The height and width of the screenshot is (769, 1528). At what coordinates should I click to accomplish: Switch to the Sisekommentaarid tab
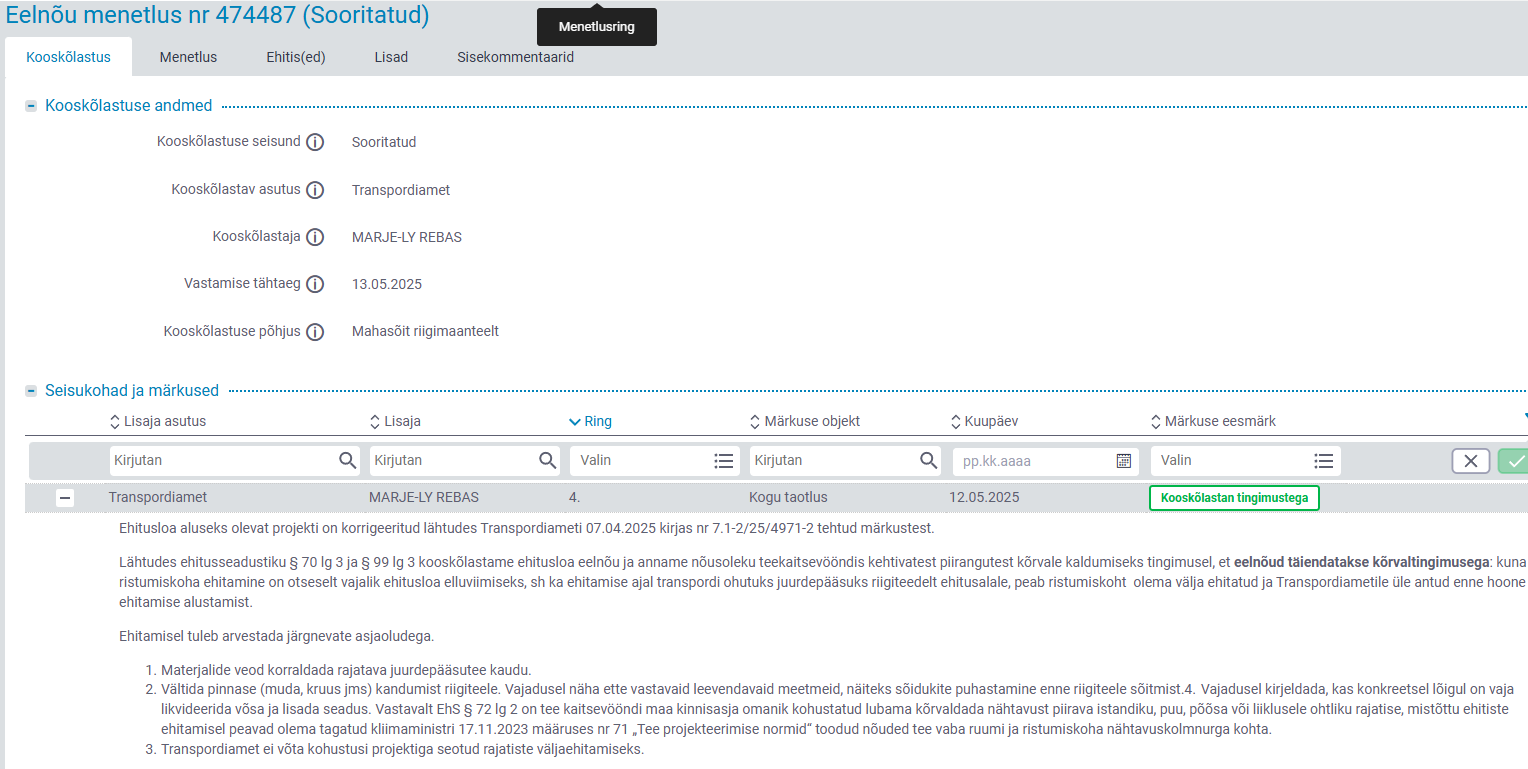pyautogui.click(x=515, y=57)
